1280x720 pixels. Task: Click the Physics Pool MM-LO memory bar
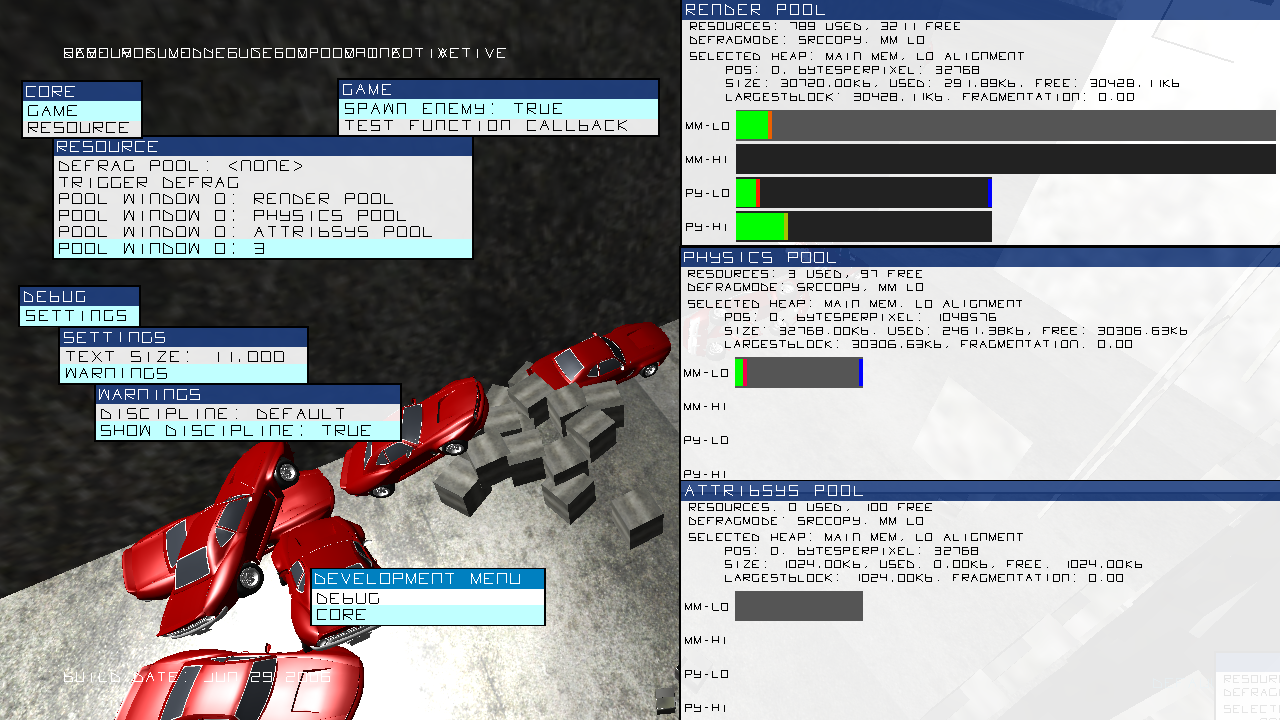pyautogui.click(x=799, y=373)
